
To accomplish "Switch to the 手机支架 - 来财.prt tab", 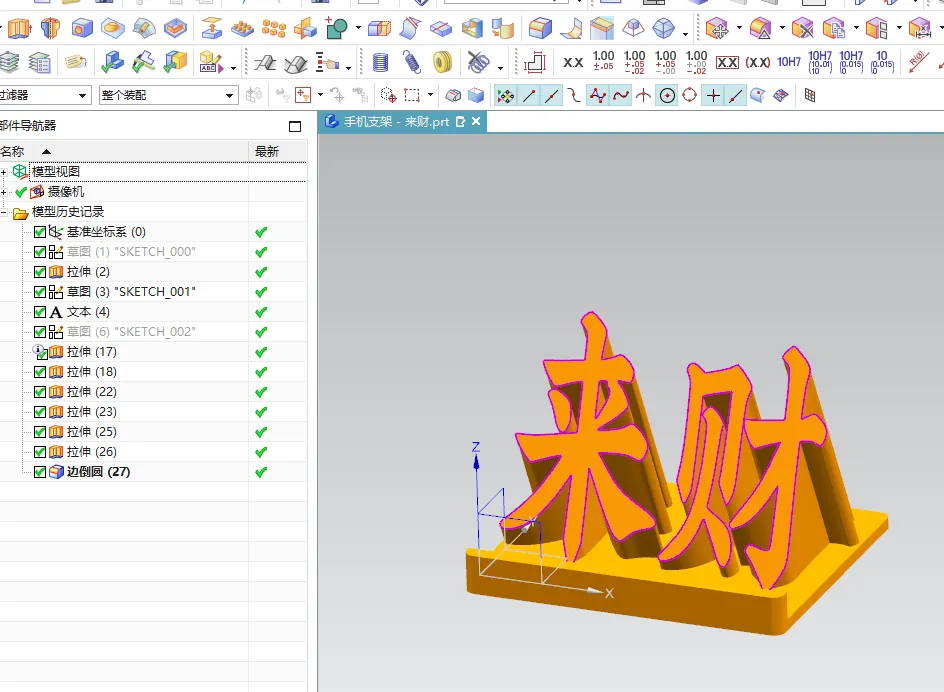I will pyautogui.click(x=396, y=122).
